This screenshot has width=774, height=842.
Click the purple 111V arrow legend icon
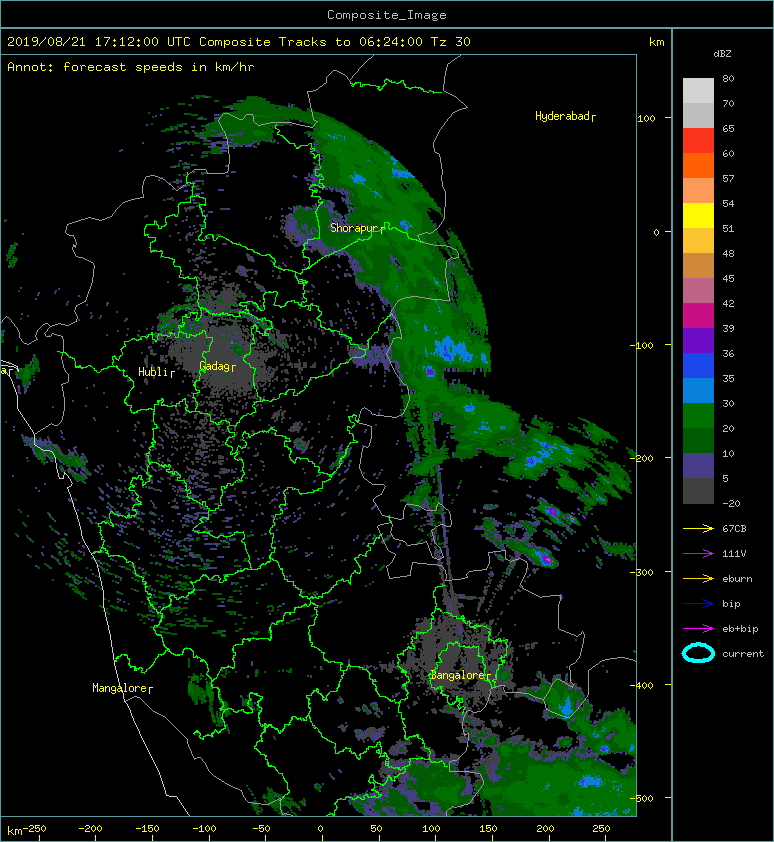(698, 554)
